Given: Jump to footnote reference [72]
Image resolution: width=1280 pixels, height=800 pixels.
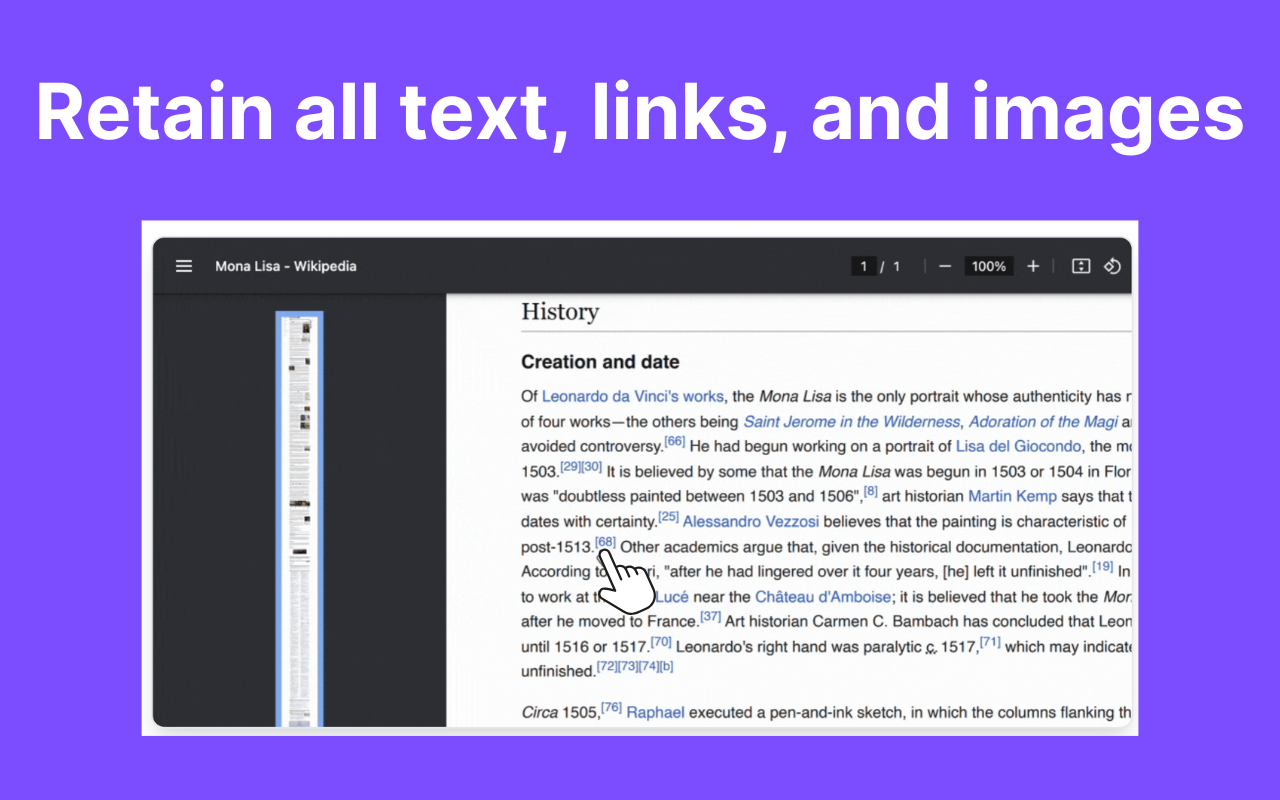Looking at the screenshot, I should click(607, 666).
